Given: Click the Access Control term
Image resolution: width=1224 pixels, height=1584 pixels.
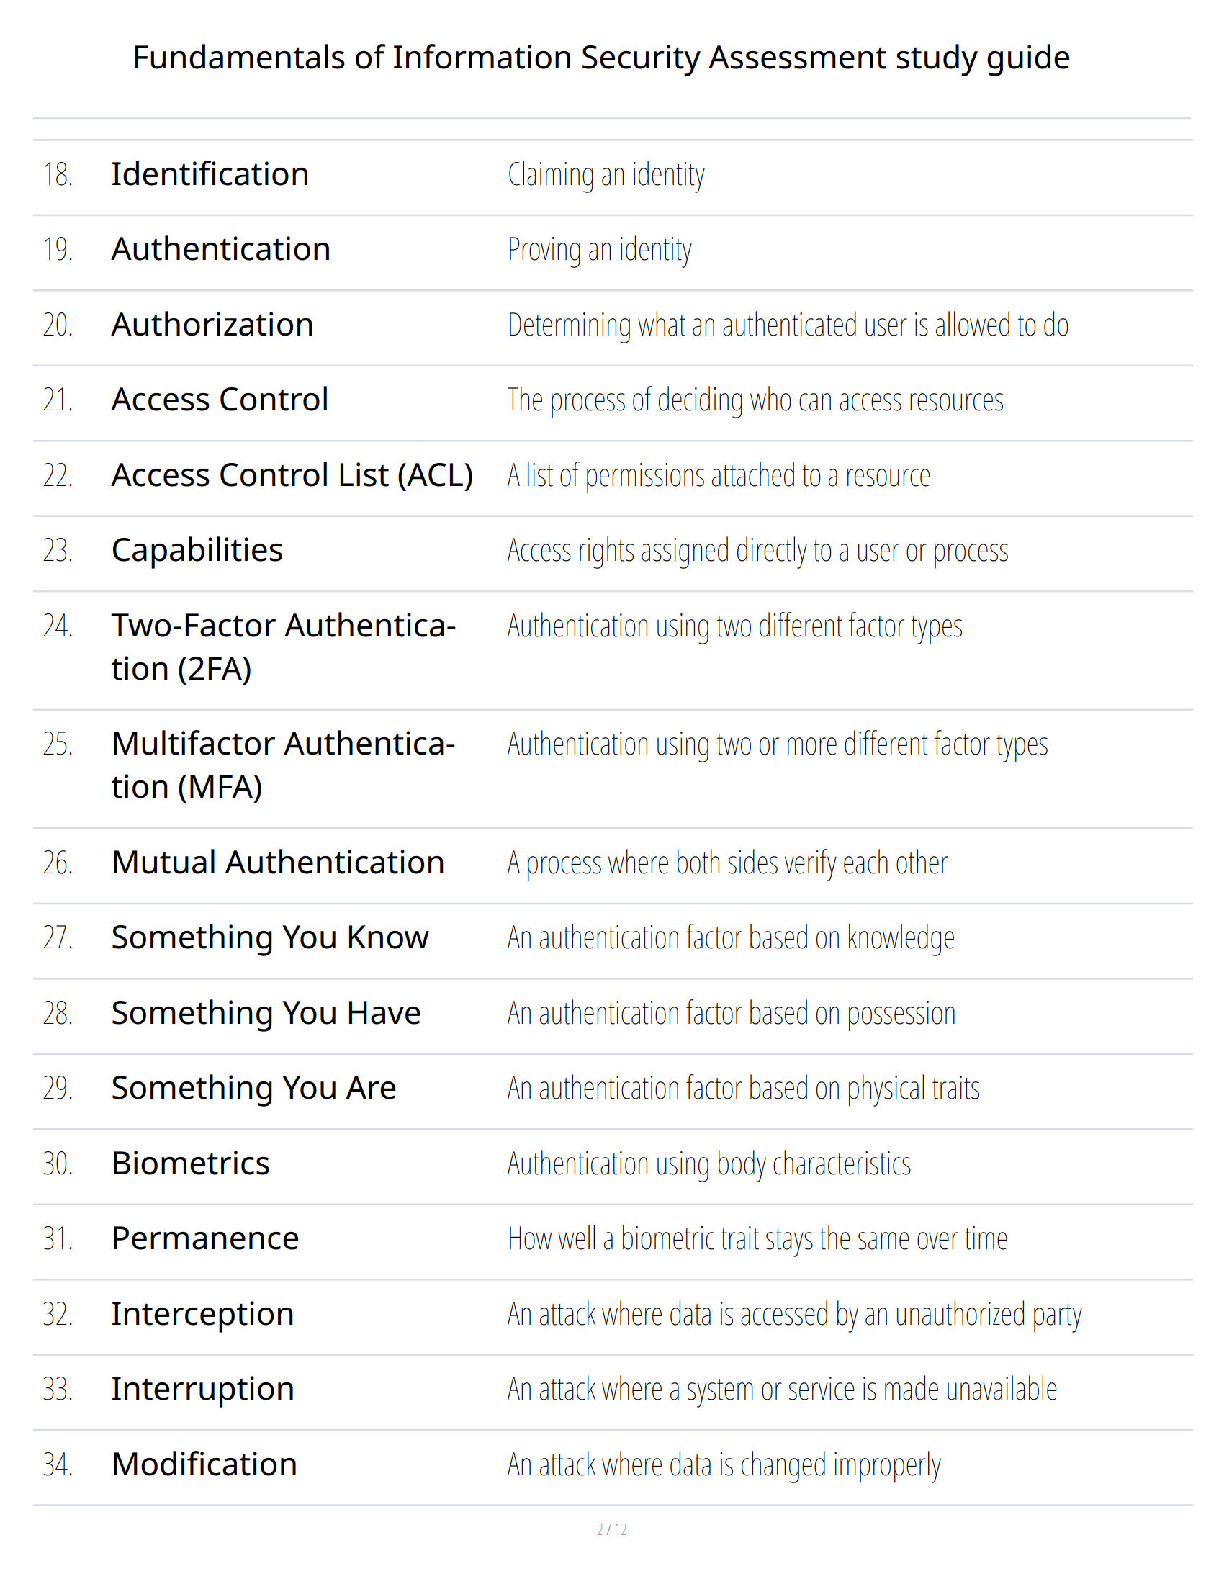Looking at the screenshot, I should coord(220,400).
